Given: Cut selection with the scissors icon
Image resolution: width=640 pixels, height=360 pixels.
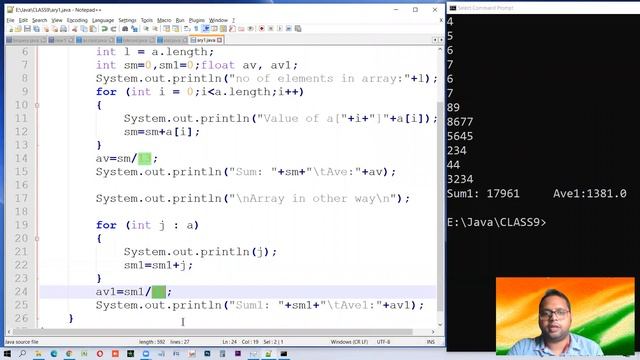Looking at the screenshot, I should [x=74, y=29].
